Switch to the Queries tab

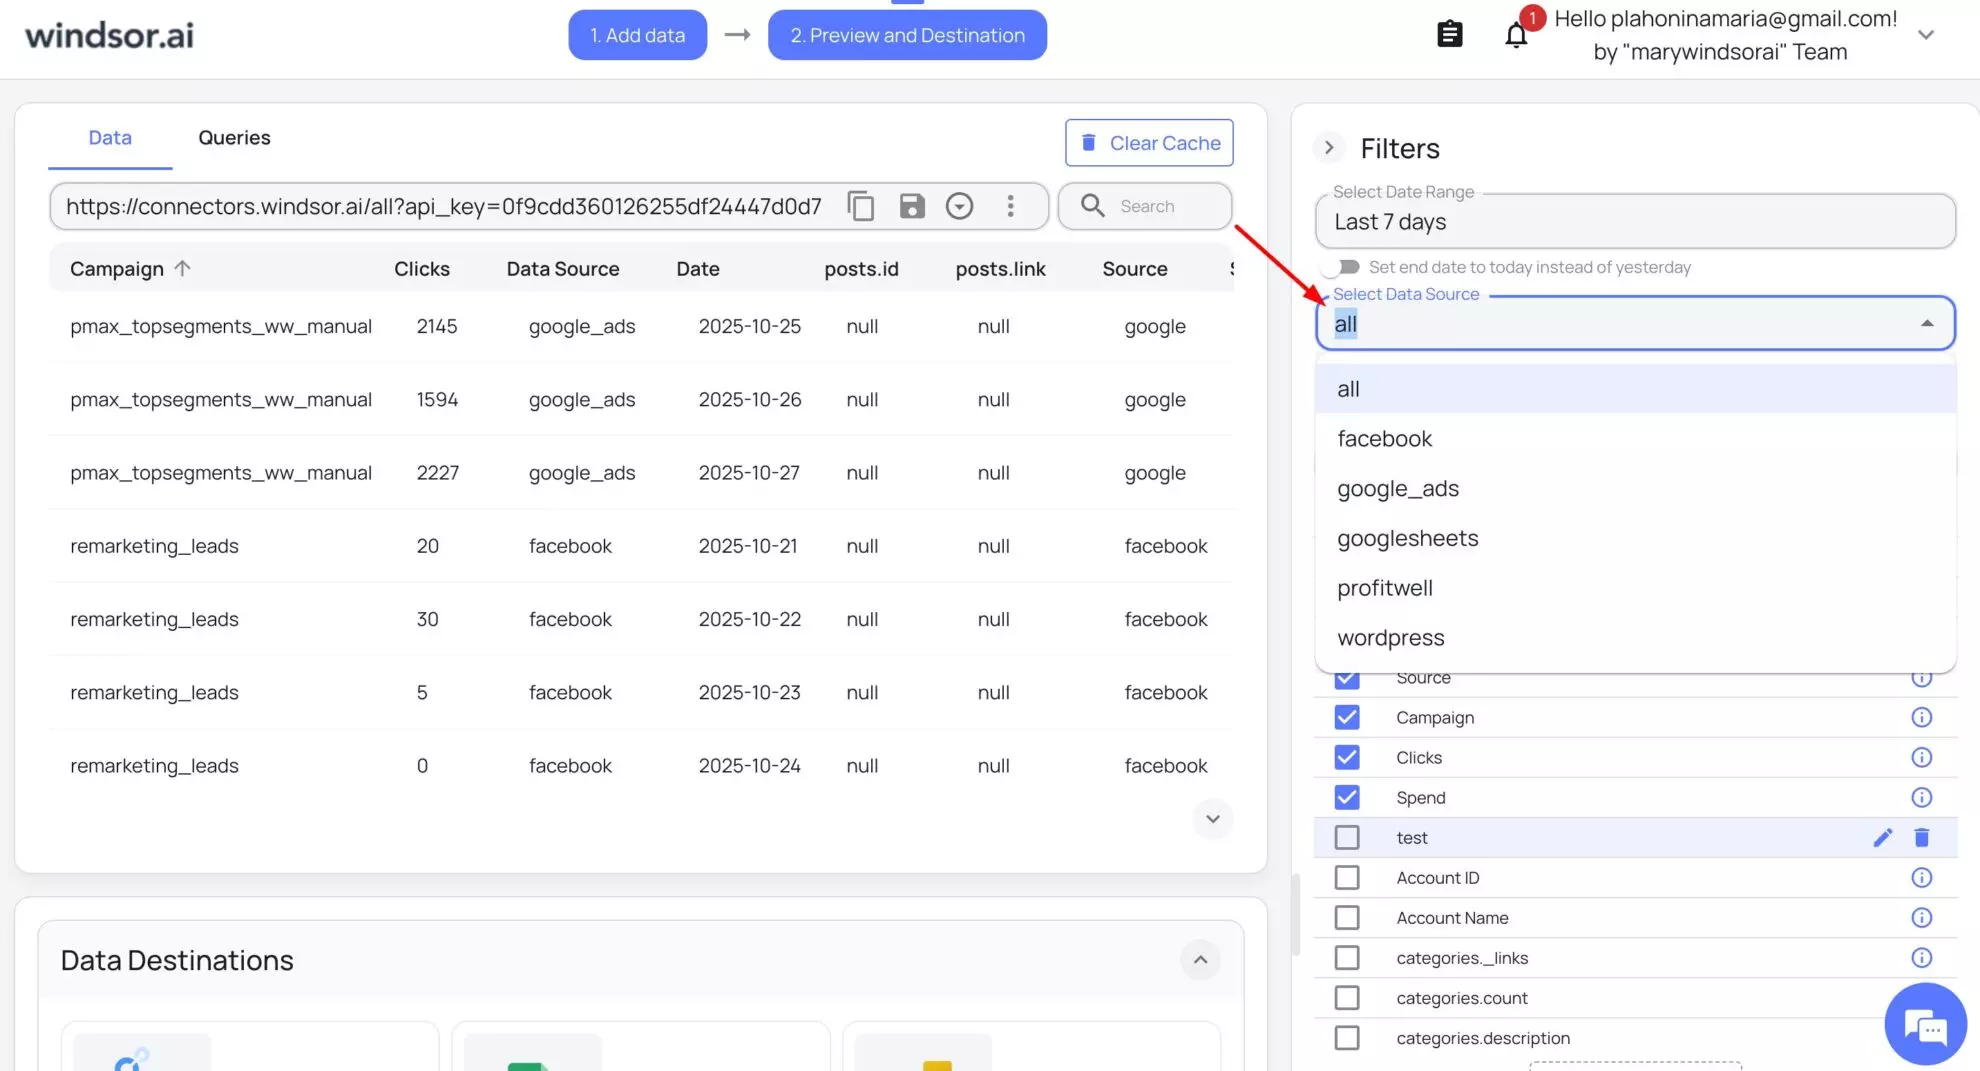(x=234, y=138)
